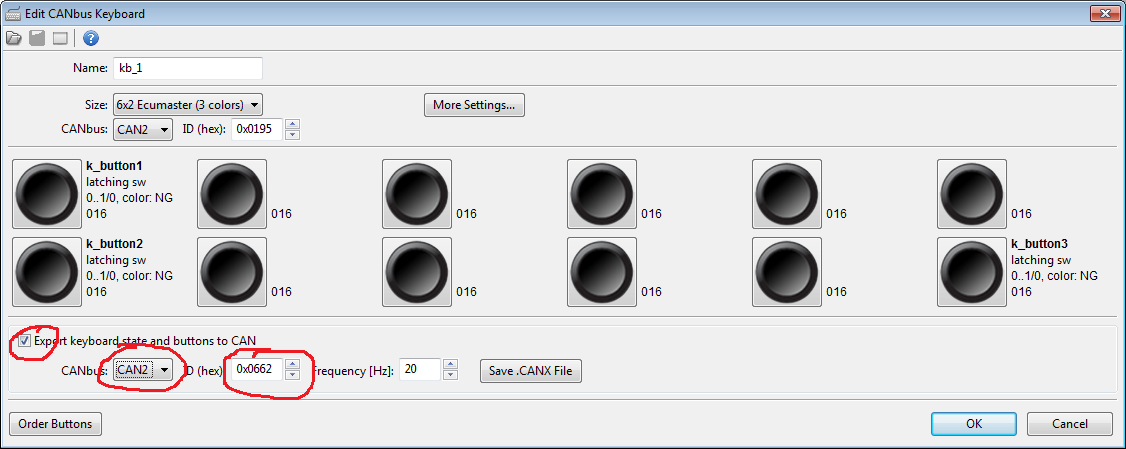Click the Cancel button
Image resolution: width=1126 pixels, height=449 pixels.
[x=1069, y=424]
